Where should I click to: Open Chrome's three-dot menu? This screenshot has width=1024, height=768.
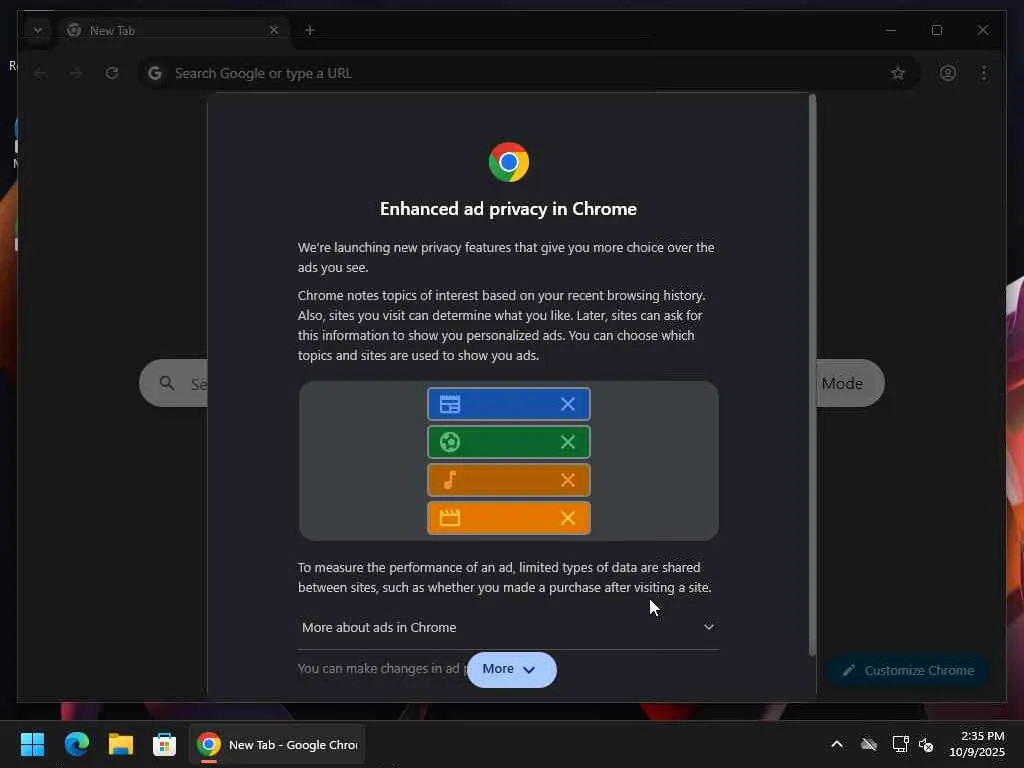[984, 73]
